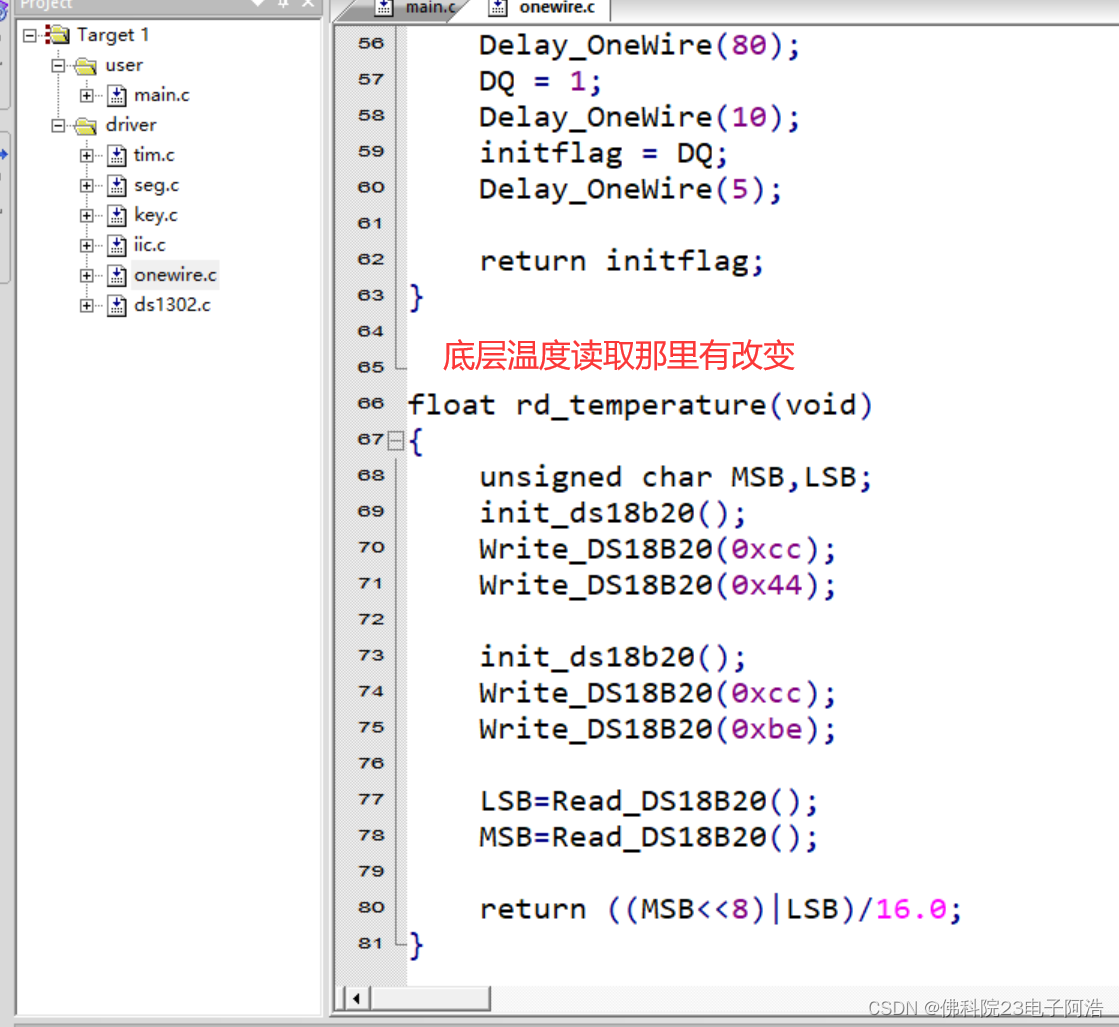
Task: Click line number 66 in the gutter
Action: pyautogui.click(x=370, y=403)
